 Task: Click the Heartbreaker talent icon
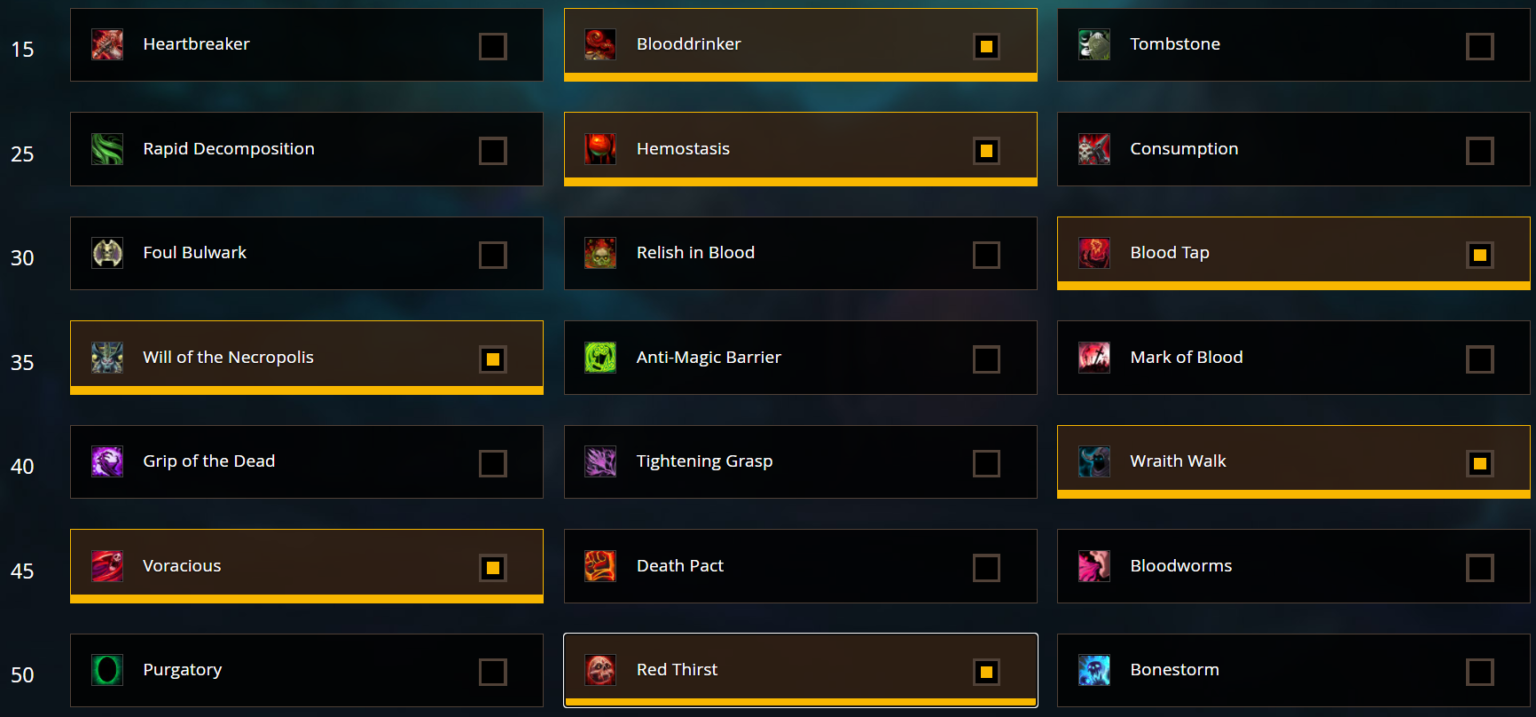click(107, 44)
